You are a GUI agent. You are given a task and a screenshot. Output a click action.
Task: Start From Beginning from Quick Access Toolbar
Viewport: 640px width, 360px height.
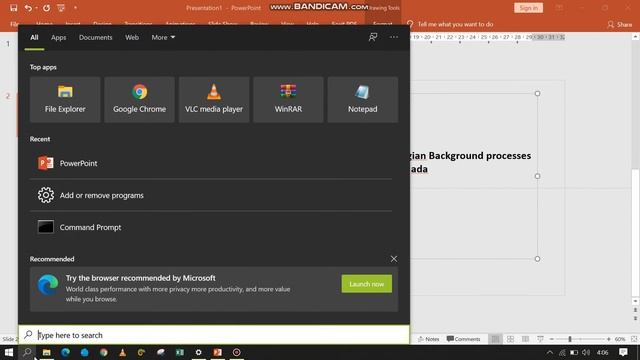(61, 8)
